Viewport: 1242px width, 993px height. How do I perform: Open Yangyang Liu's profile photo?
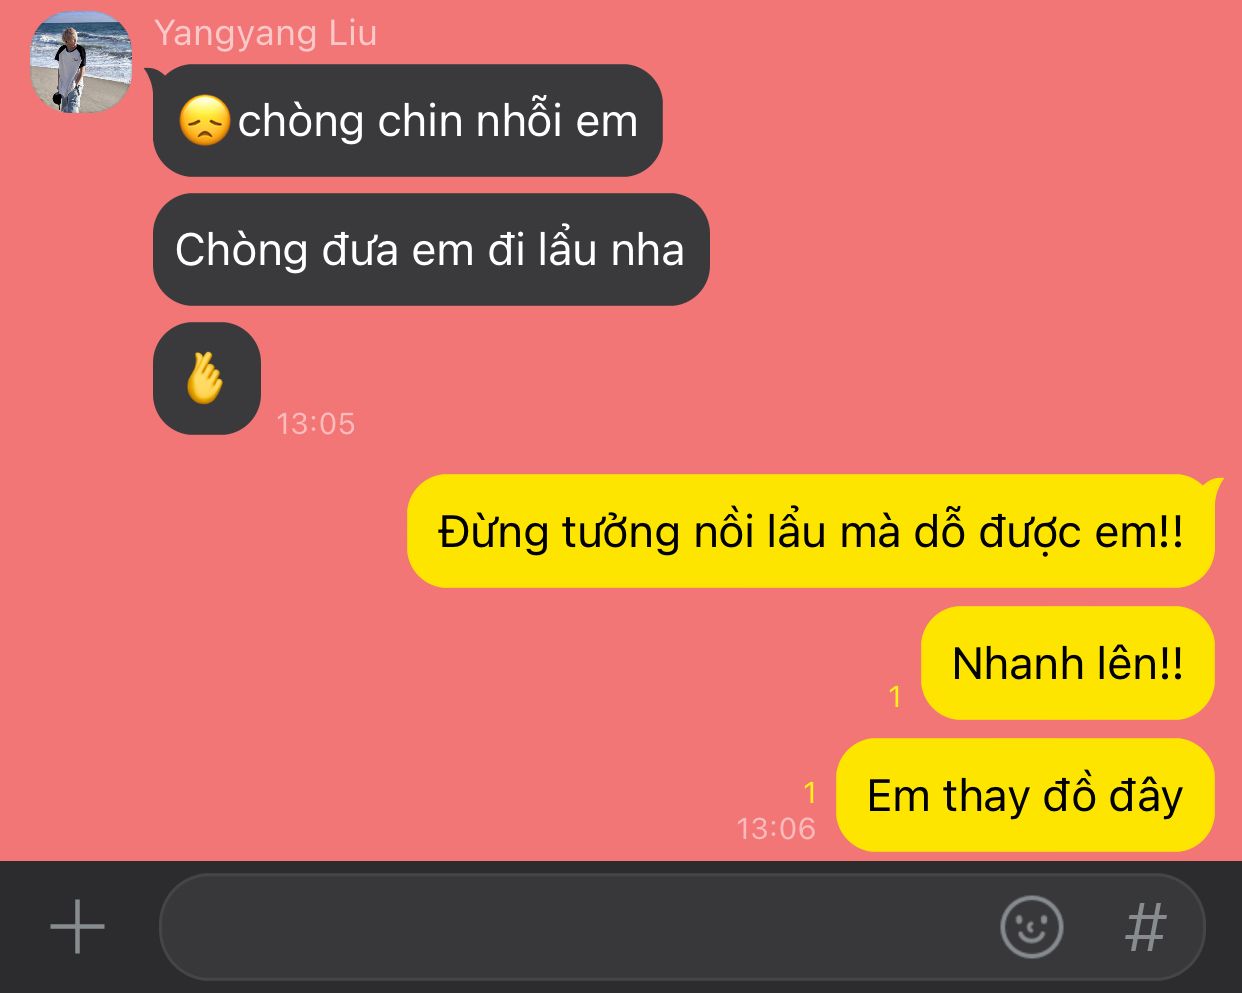(x=81, y=62)
